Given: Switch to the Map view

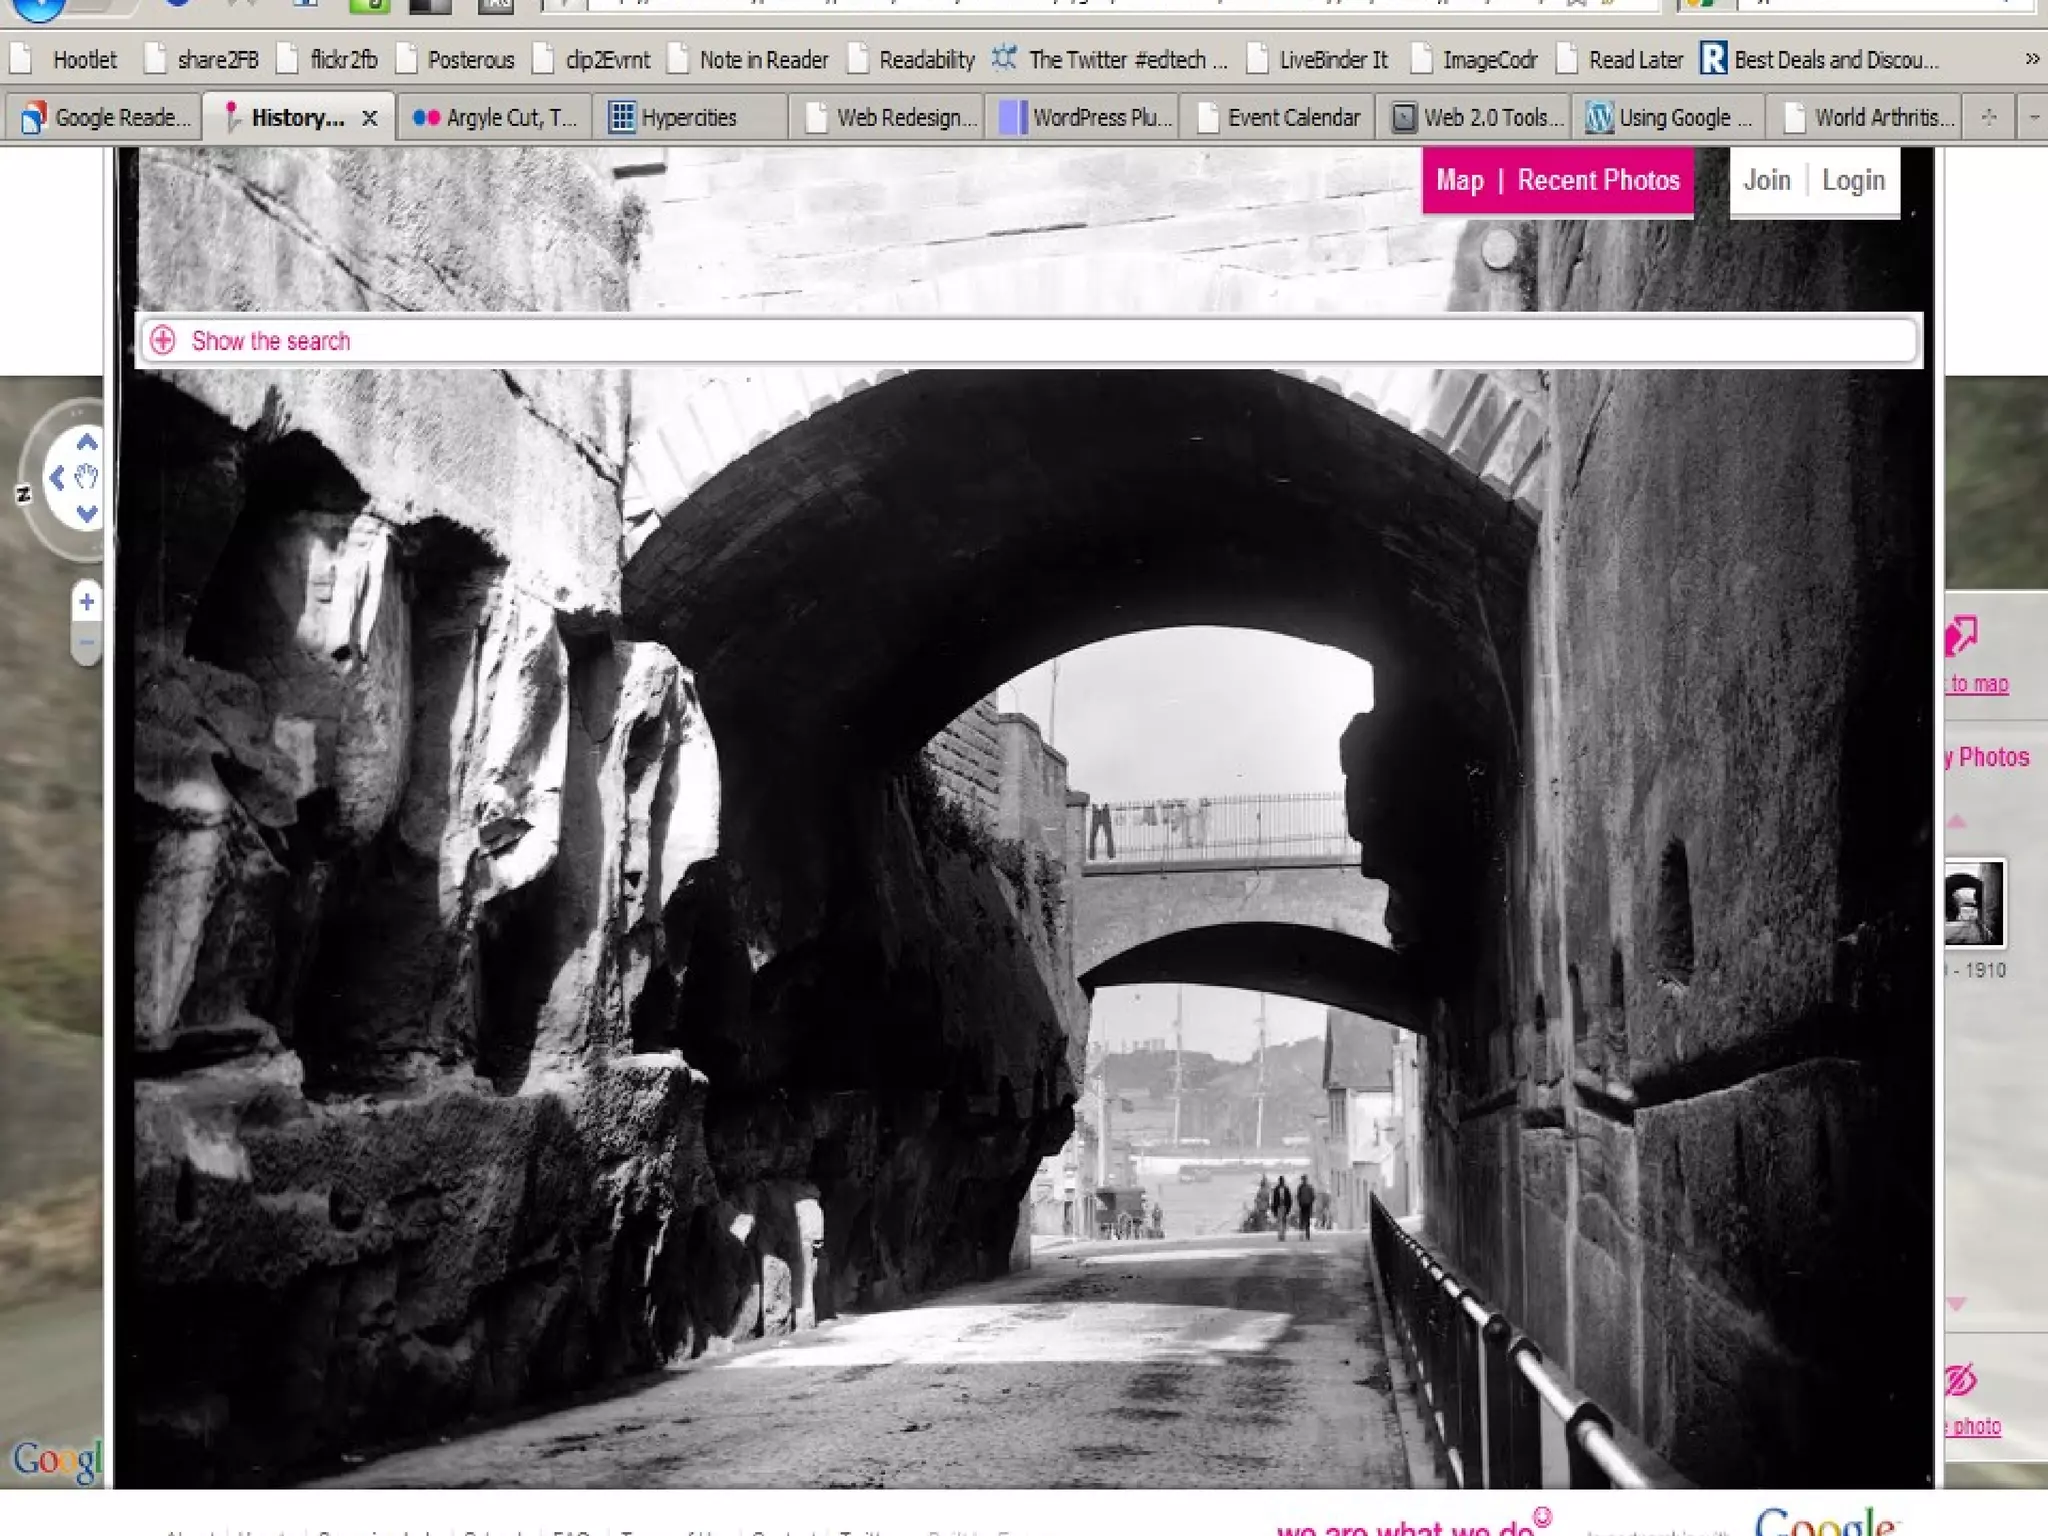Looking at the screenshot, I should tap(1460, 181).
